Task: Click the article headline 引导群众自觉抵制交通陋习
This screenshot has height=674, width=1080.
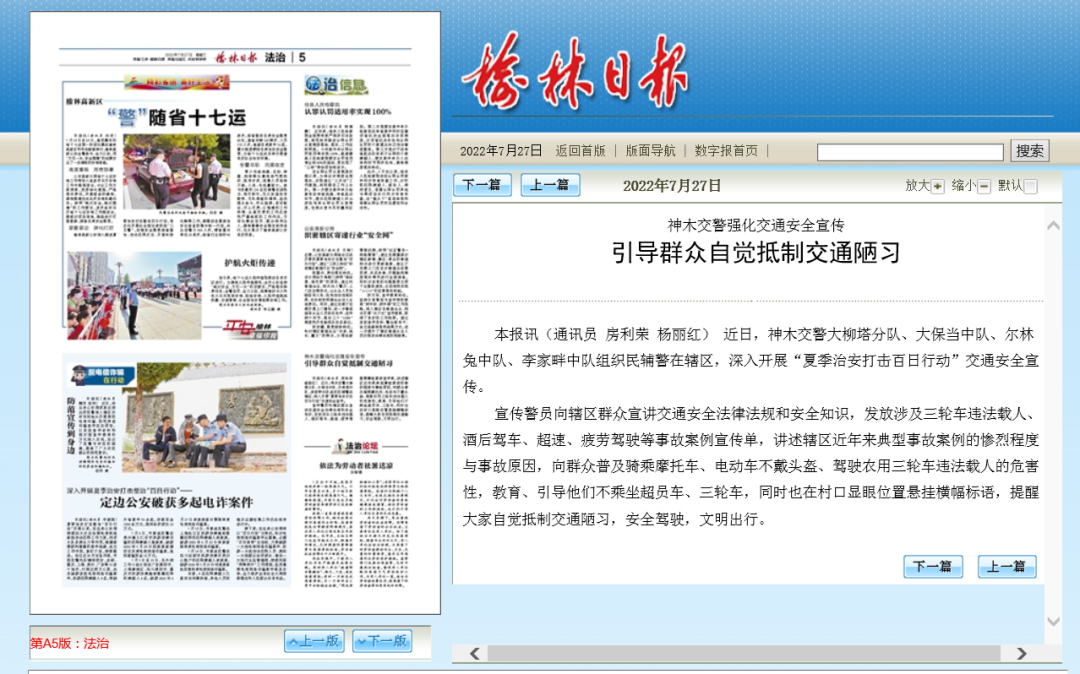Action: (x=756, y=253)
